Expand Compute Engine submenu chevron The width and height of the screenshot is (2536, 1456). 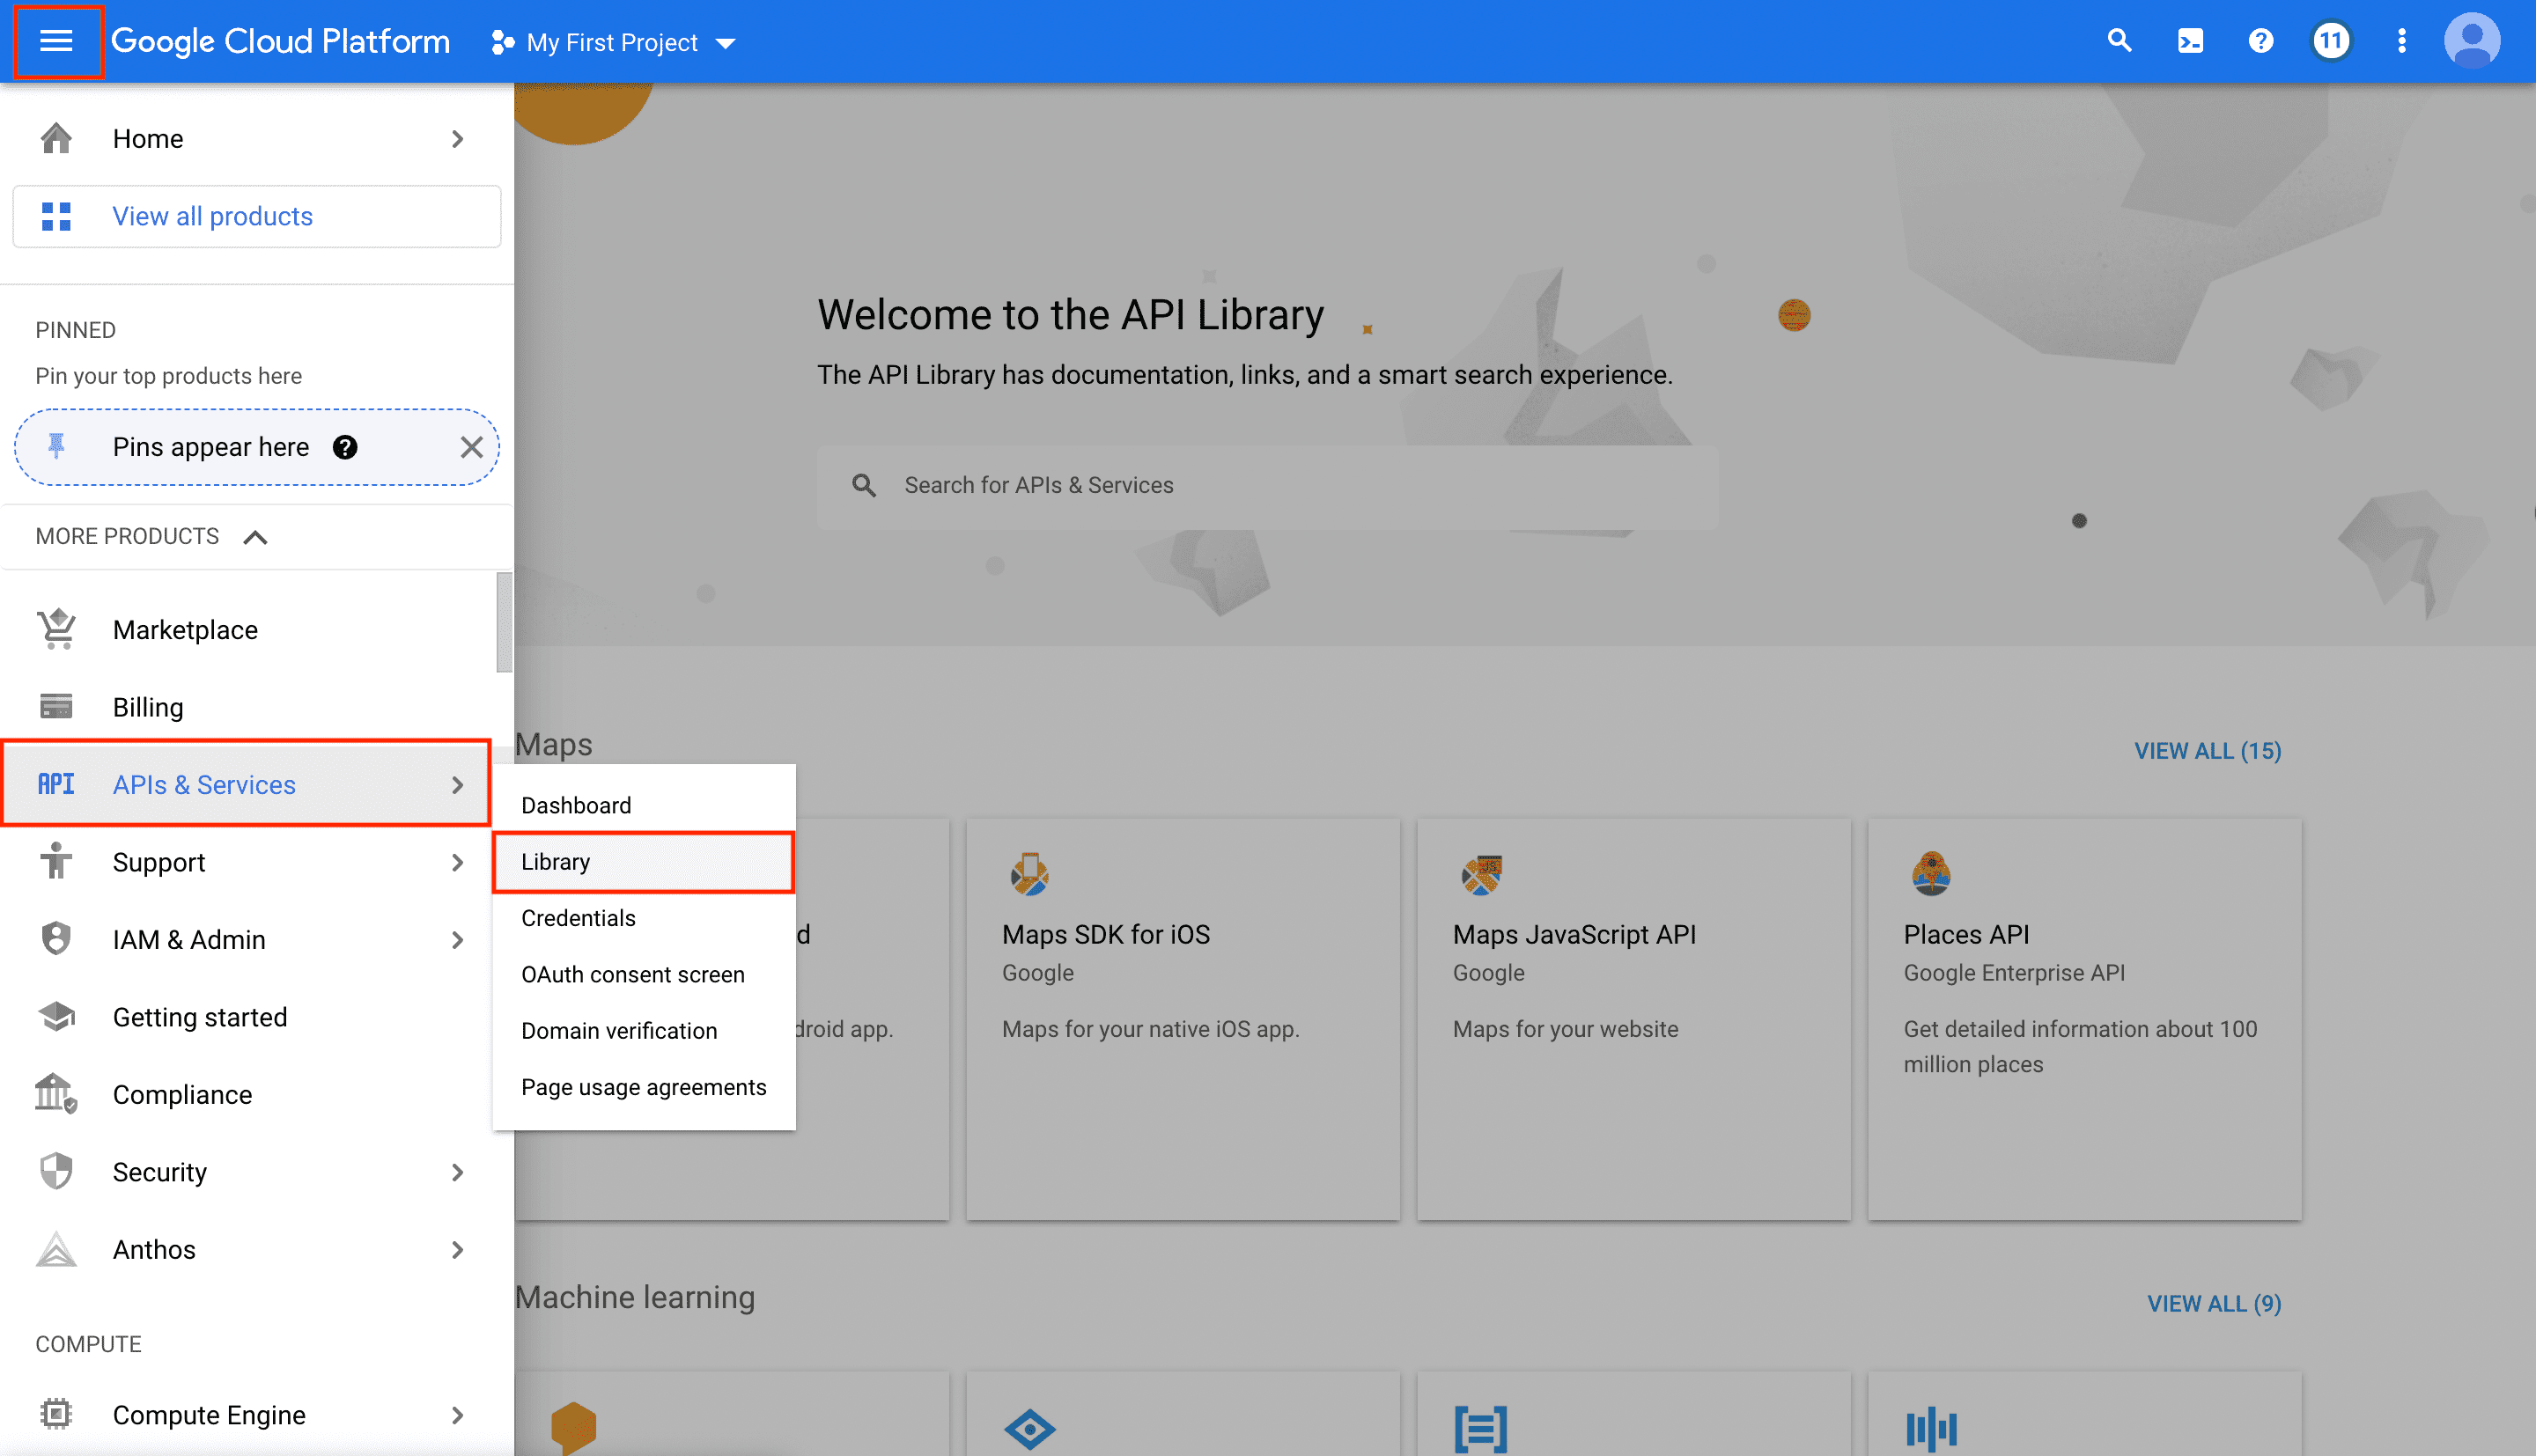point(457,1415)
